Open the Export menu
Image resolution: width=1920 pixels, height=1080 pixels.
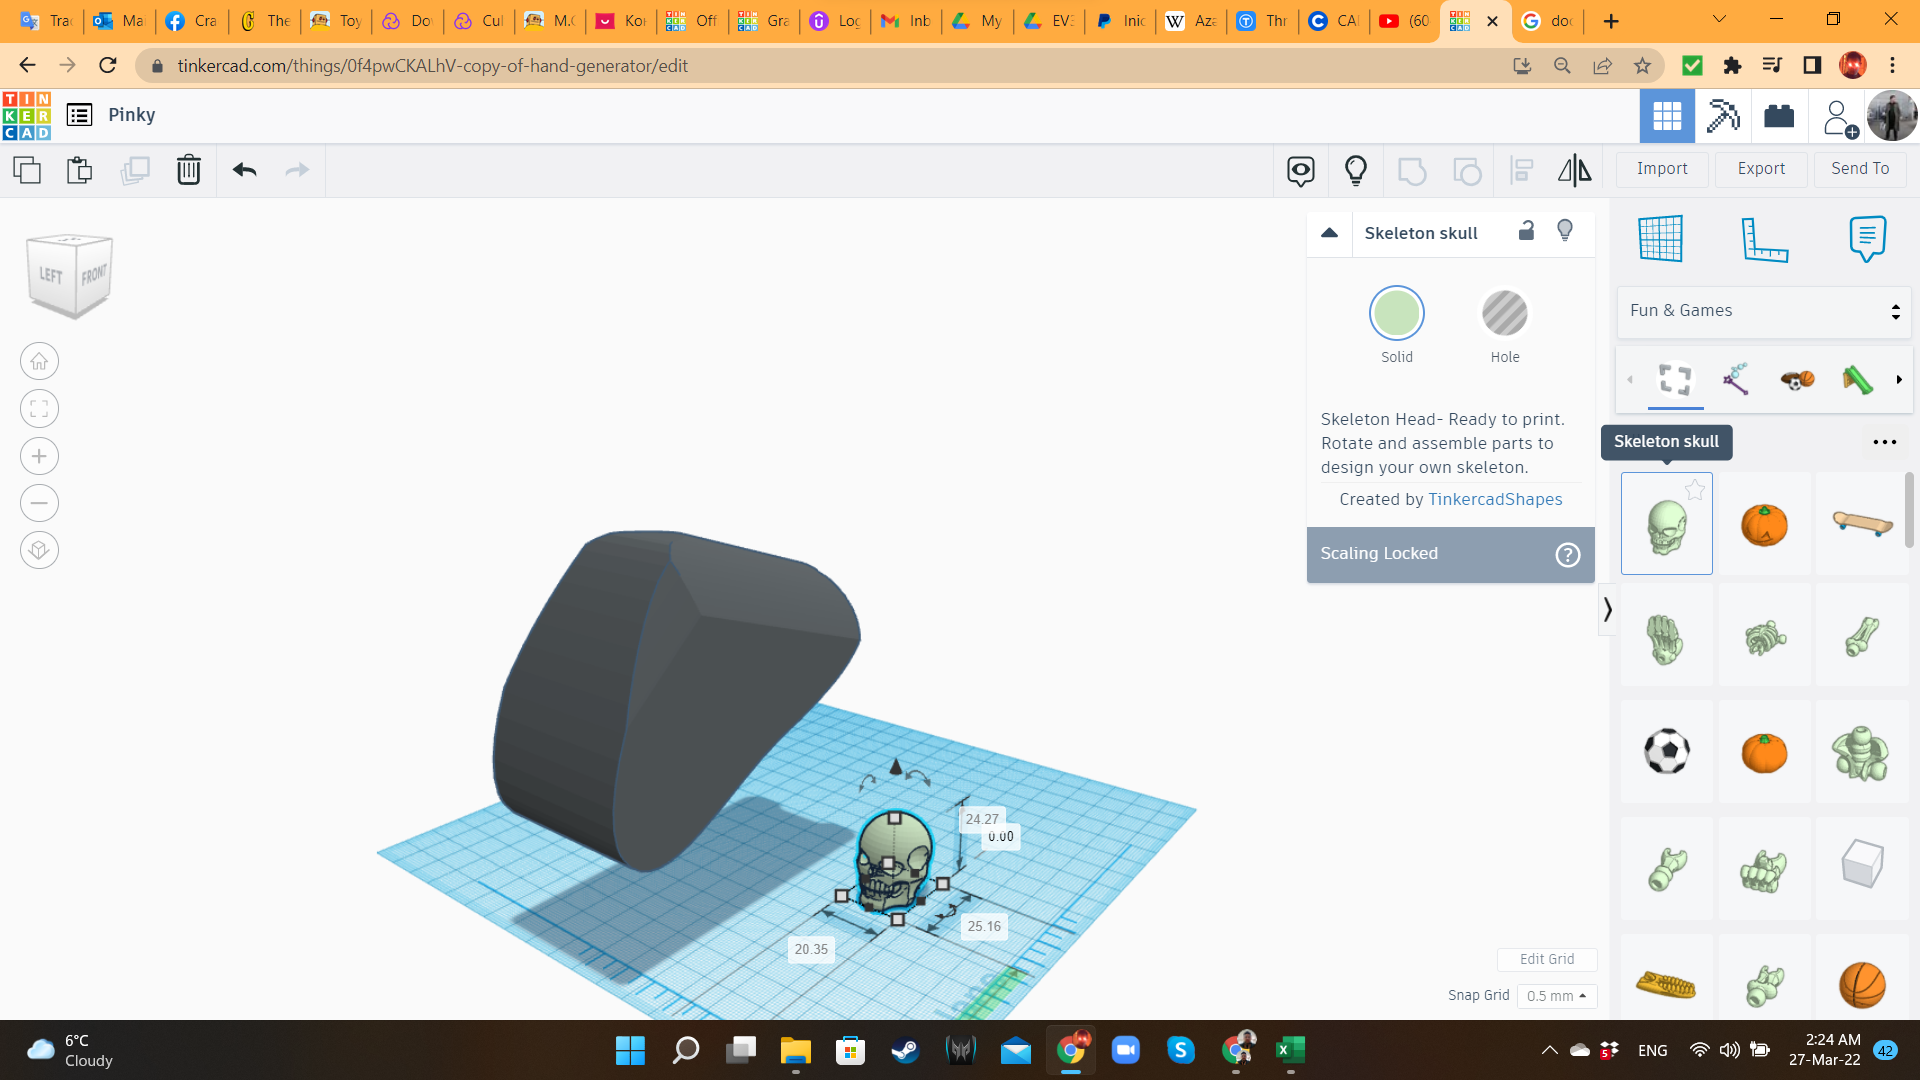(x=1760, y=169)
